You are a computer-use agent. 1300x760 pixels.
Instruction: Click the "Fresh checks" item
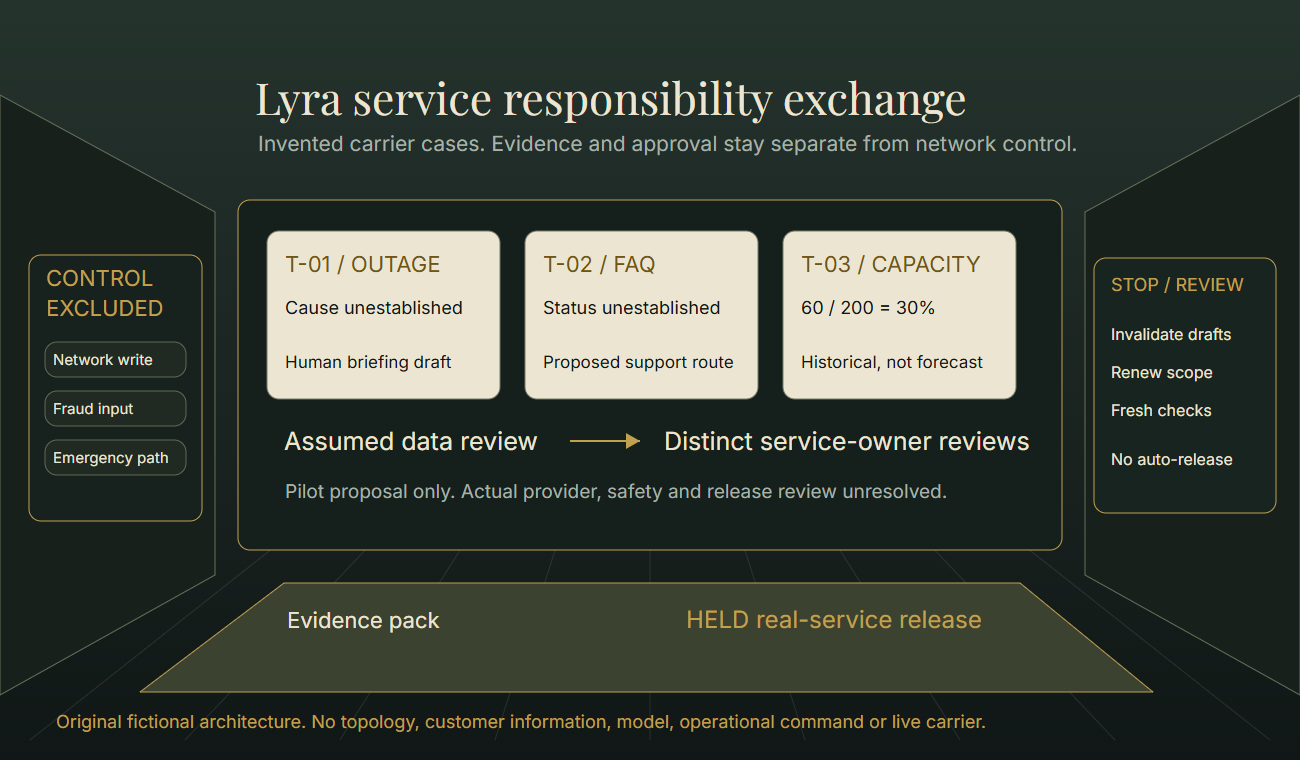coord(1161,411)
